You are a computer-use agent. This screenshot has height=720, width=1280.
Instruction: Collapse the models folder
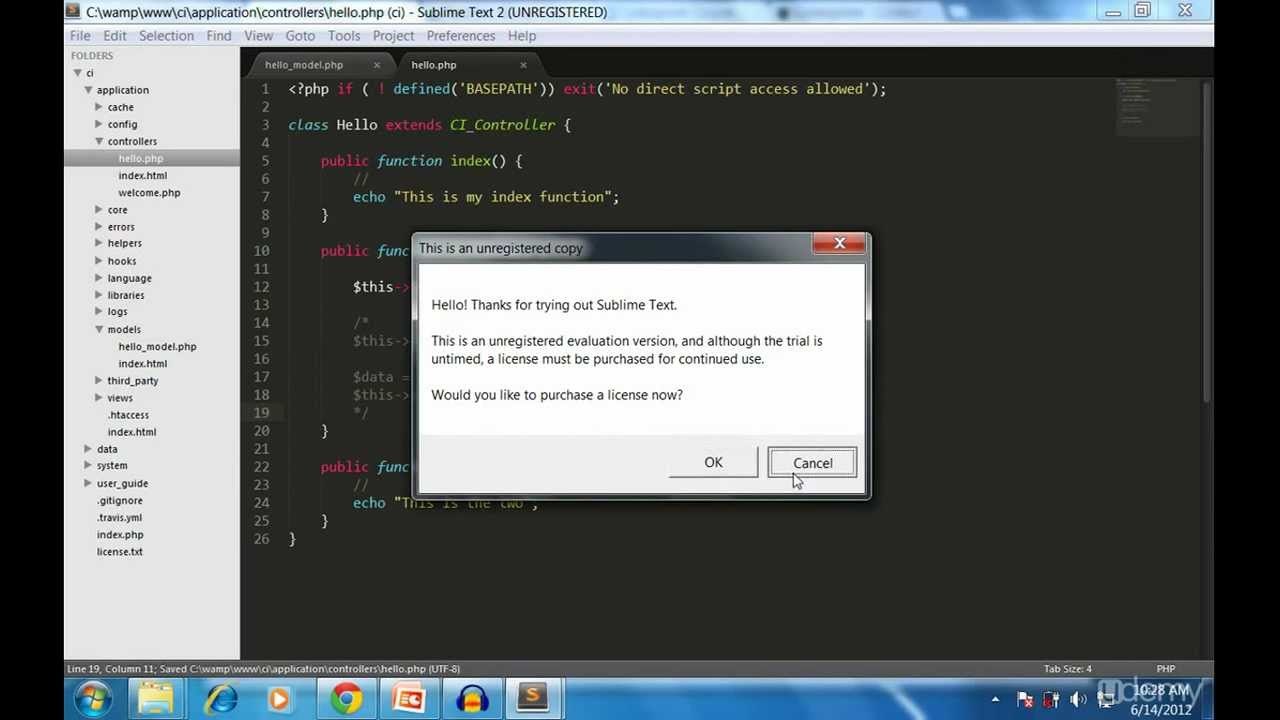click(99, 329)
